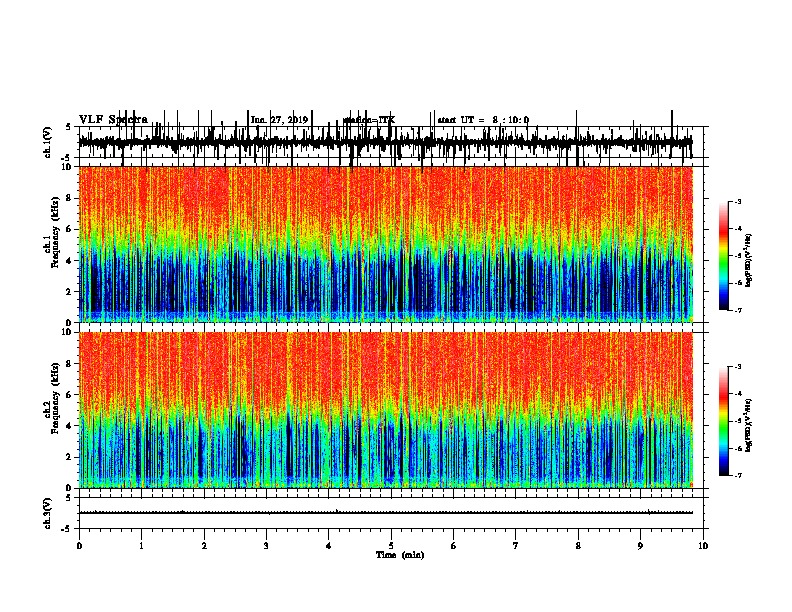
Task: Select the "3" tick on the time axis
Action: (x=266, y=546)
